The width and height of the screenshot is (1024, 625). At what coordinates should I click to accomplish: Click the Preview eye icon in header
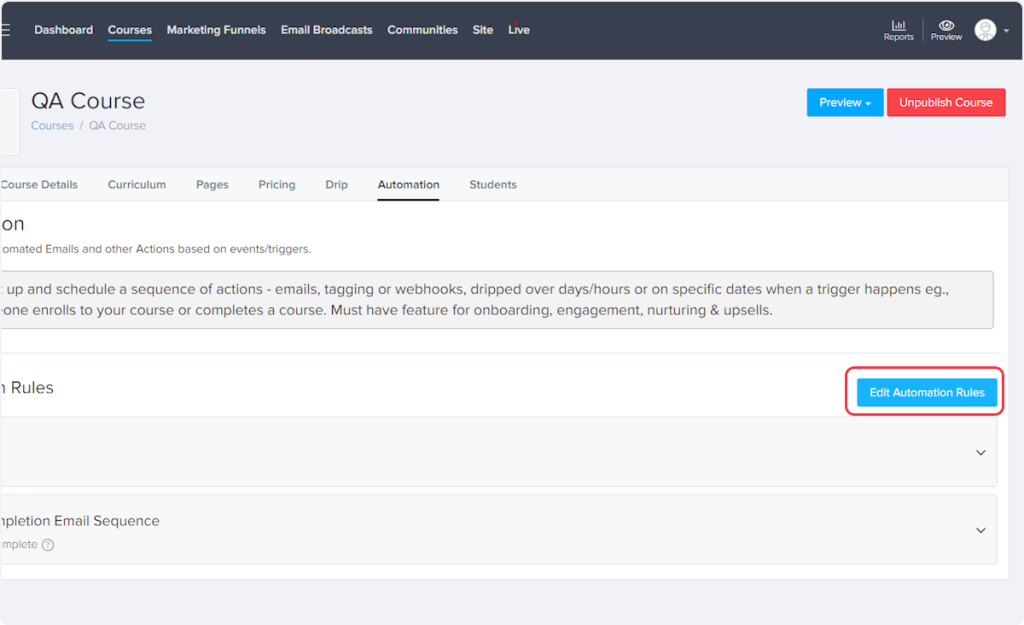coord(946,26)
